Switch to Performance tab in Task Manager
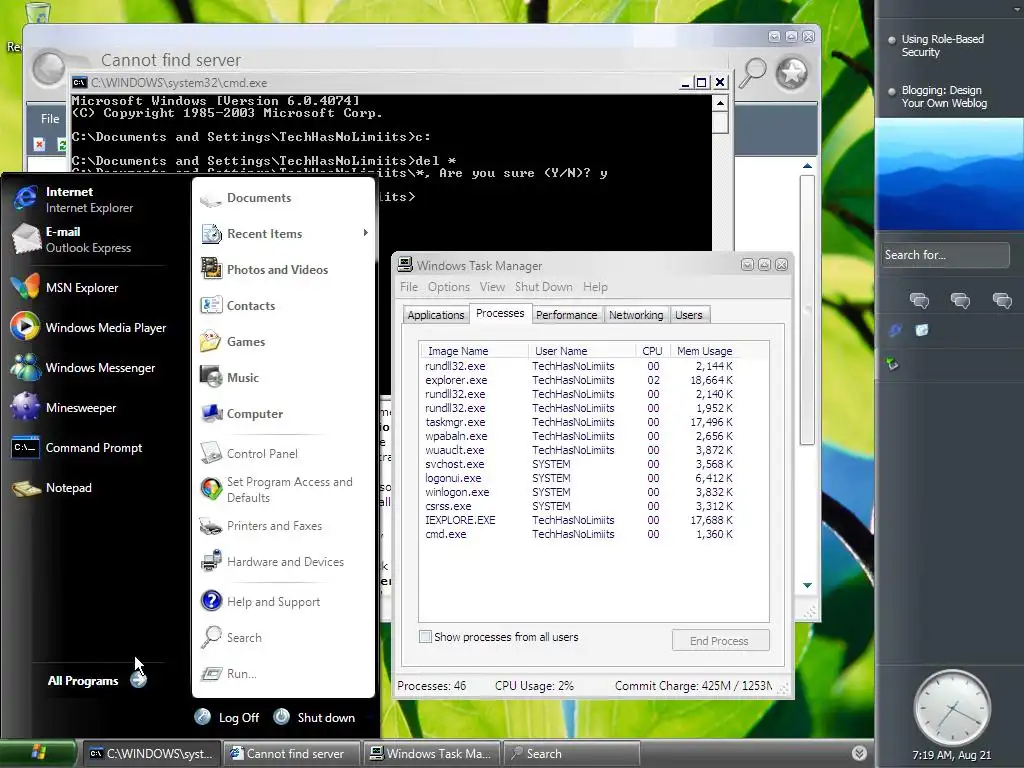Screen dimensions: 1024x768 (566, 315)
